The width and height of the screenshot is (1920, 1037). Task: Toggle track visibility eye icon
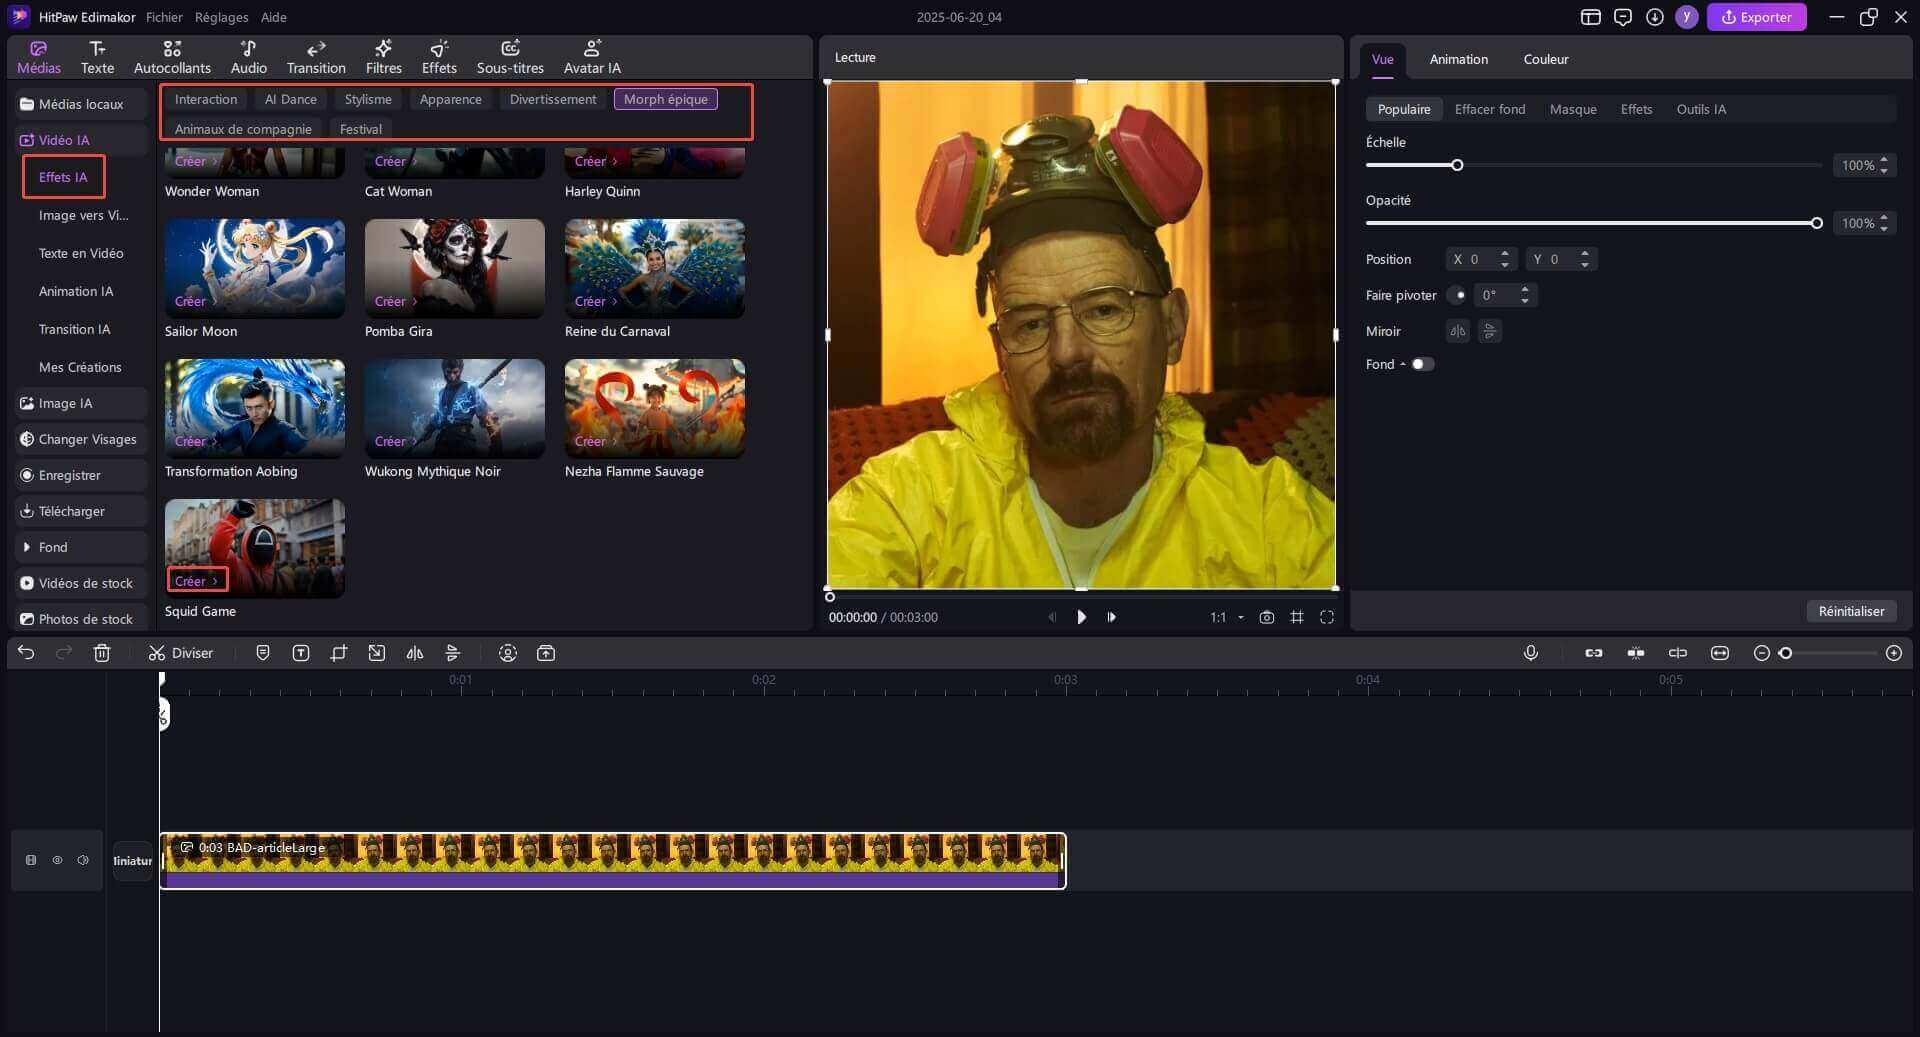57,860
